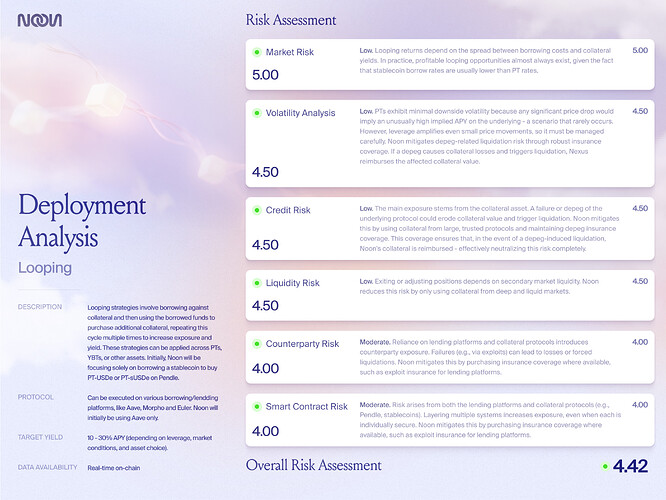The image size is (666, 500).
Task: Click the PROTOCOL label
Action: coord(36,397)
